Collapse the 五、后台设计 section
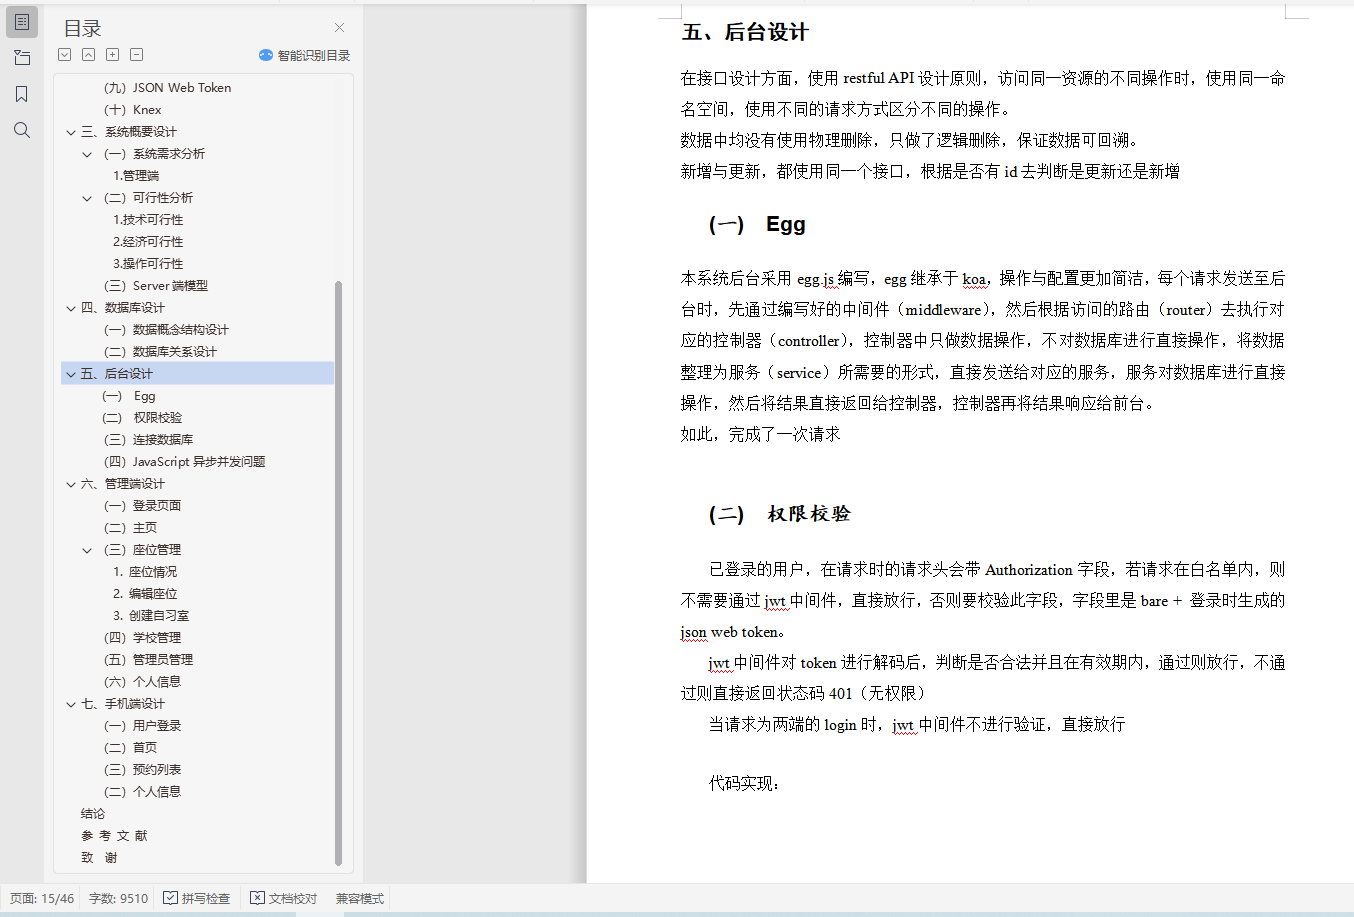 71,374
